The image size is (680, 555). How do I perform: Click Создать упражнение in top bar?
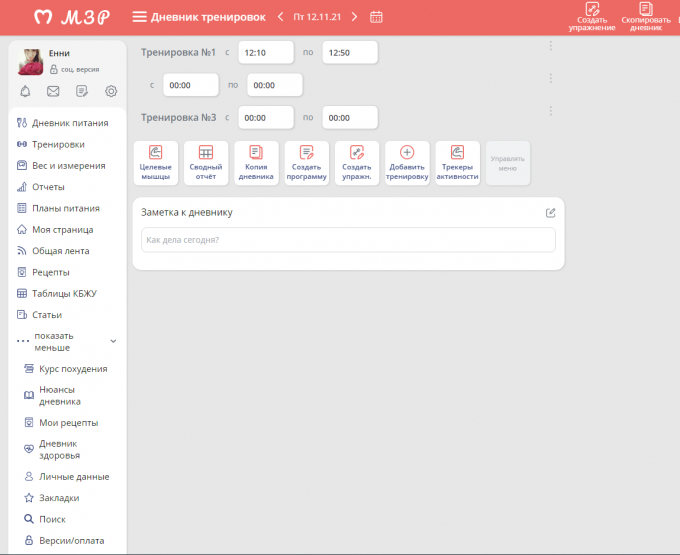592,16
